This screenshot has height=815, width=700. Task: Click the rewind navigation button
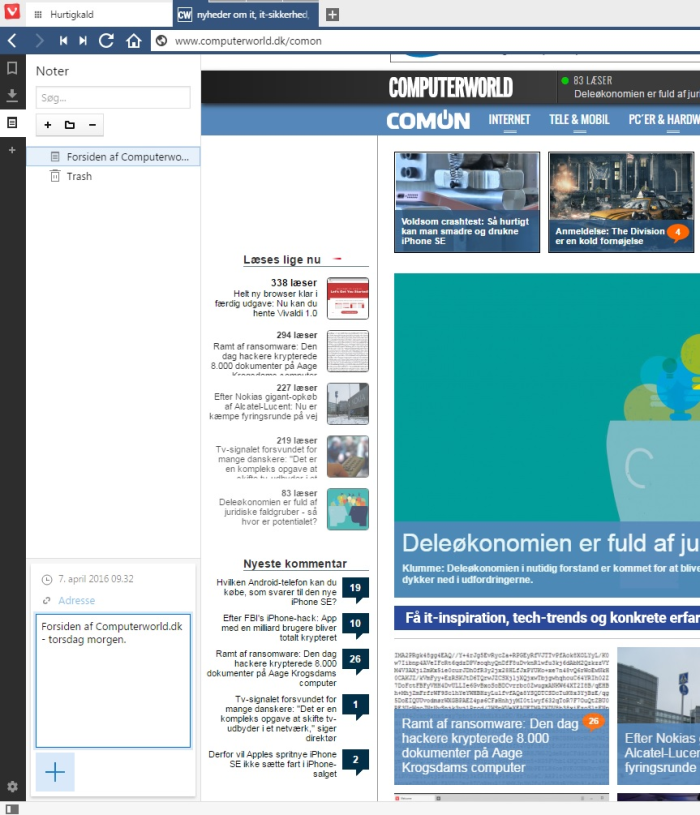(63, 41)
